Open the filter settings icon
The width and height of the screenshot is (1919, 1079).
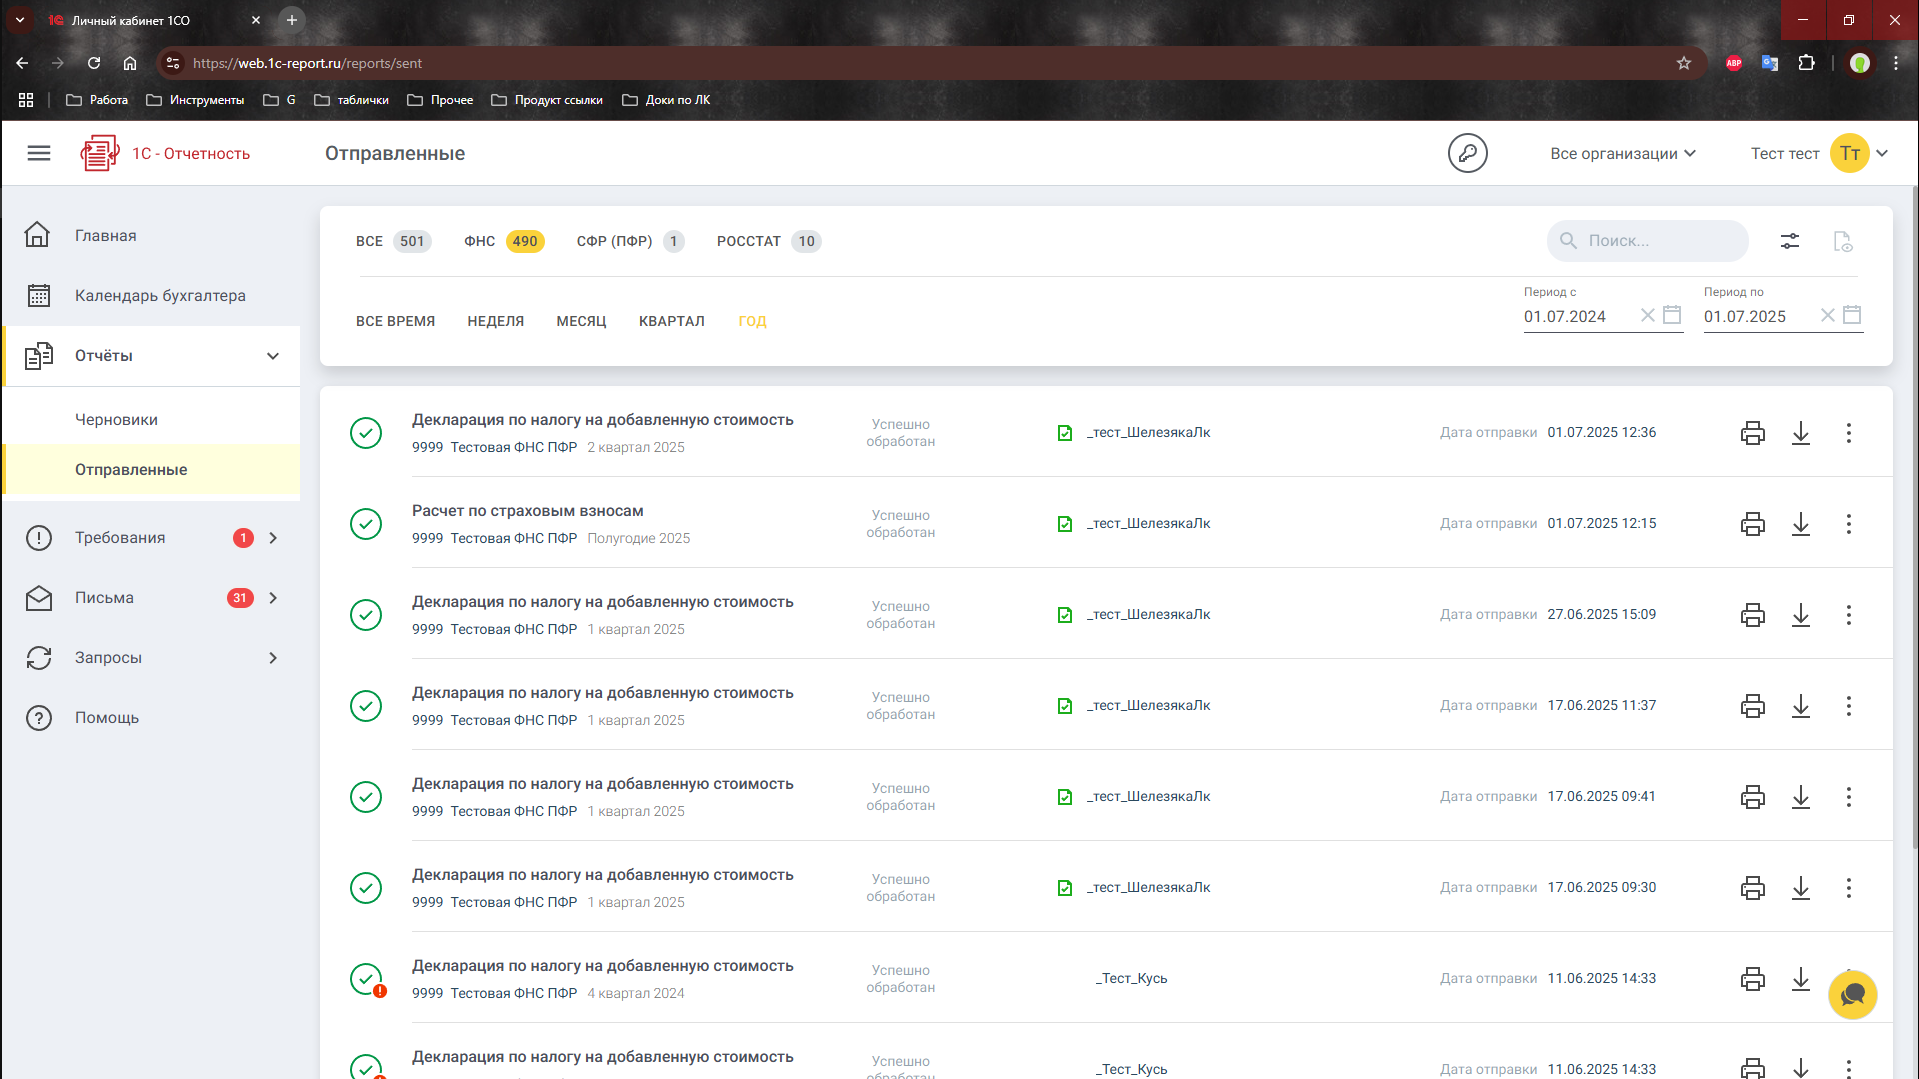tap(1789, 241)
